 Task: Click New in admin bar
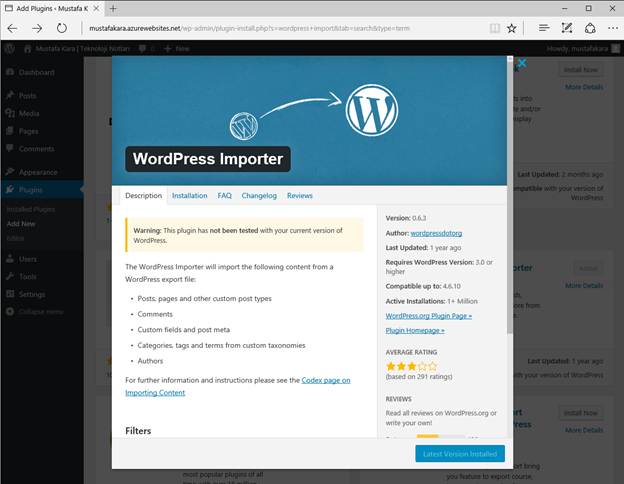(177, 49)
